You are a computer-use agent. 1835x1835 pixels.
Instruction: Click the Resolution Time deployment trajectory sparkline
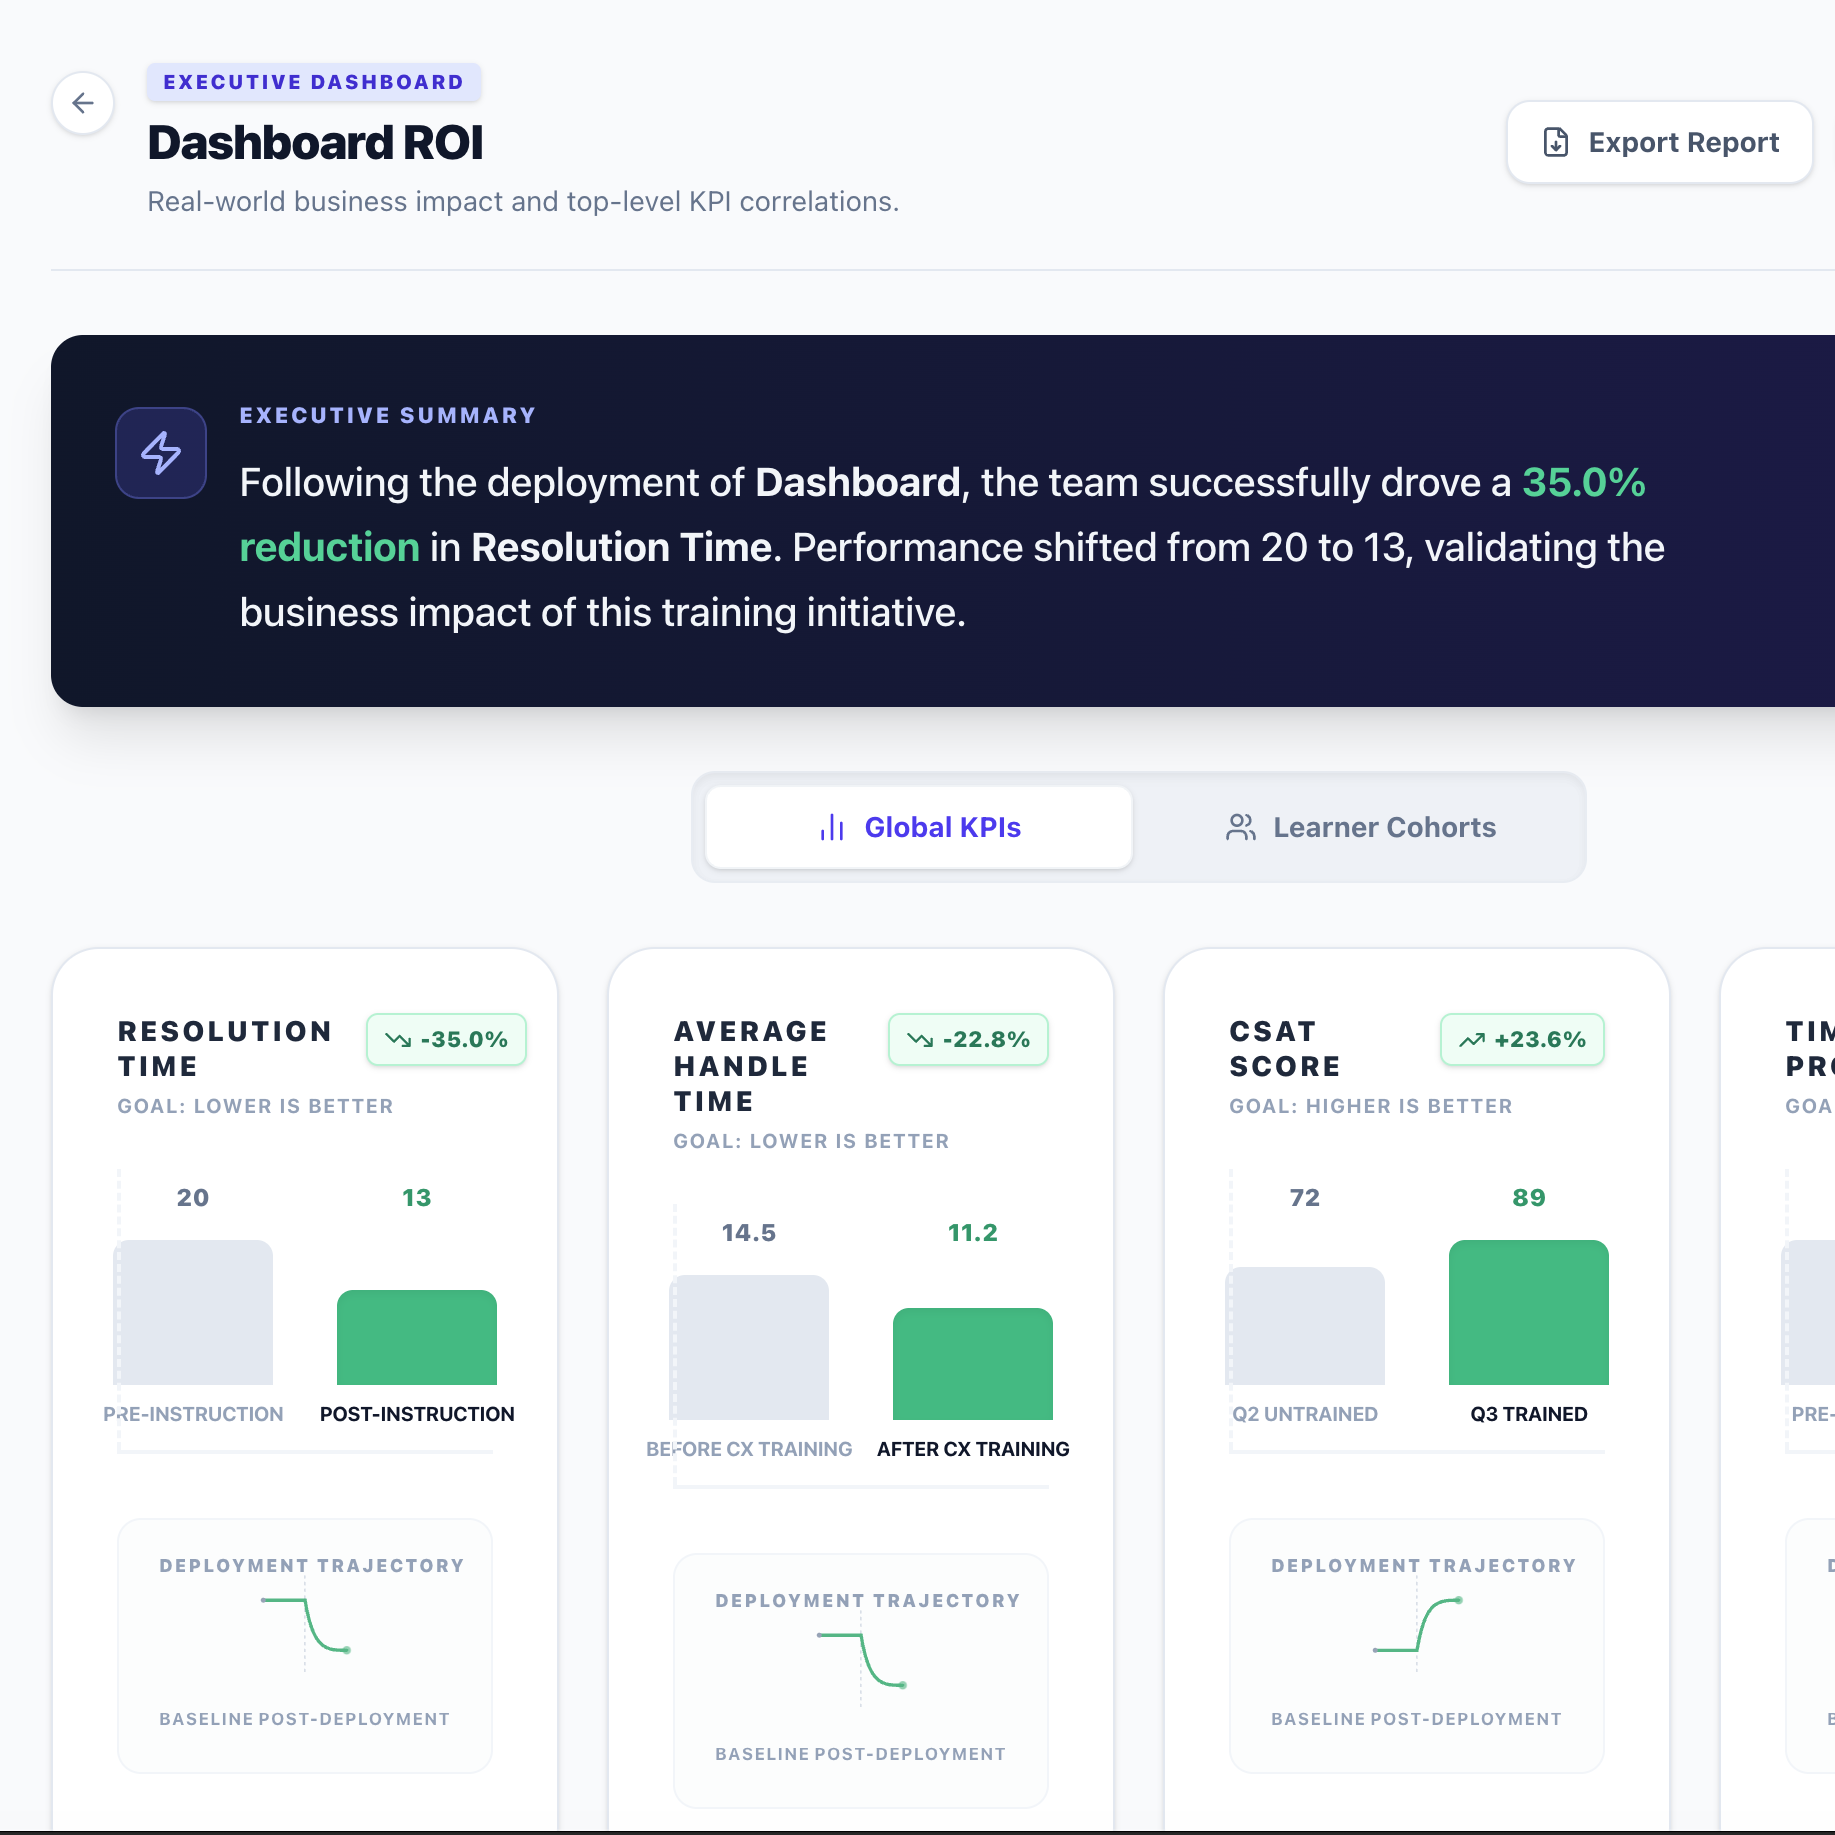point(305,1625)
